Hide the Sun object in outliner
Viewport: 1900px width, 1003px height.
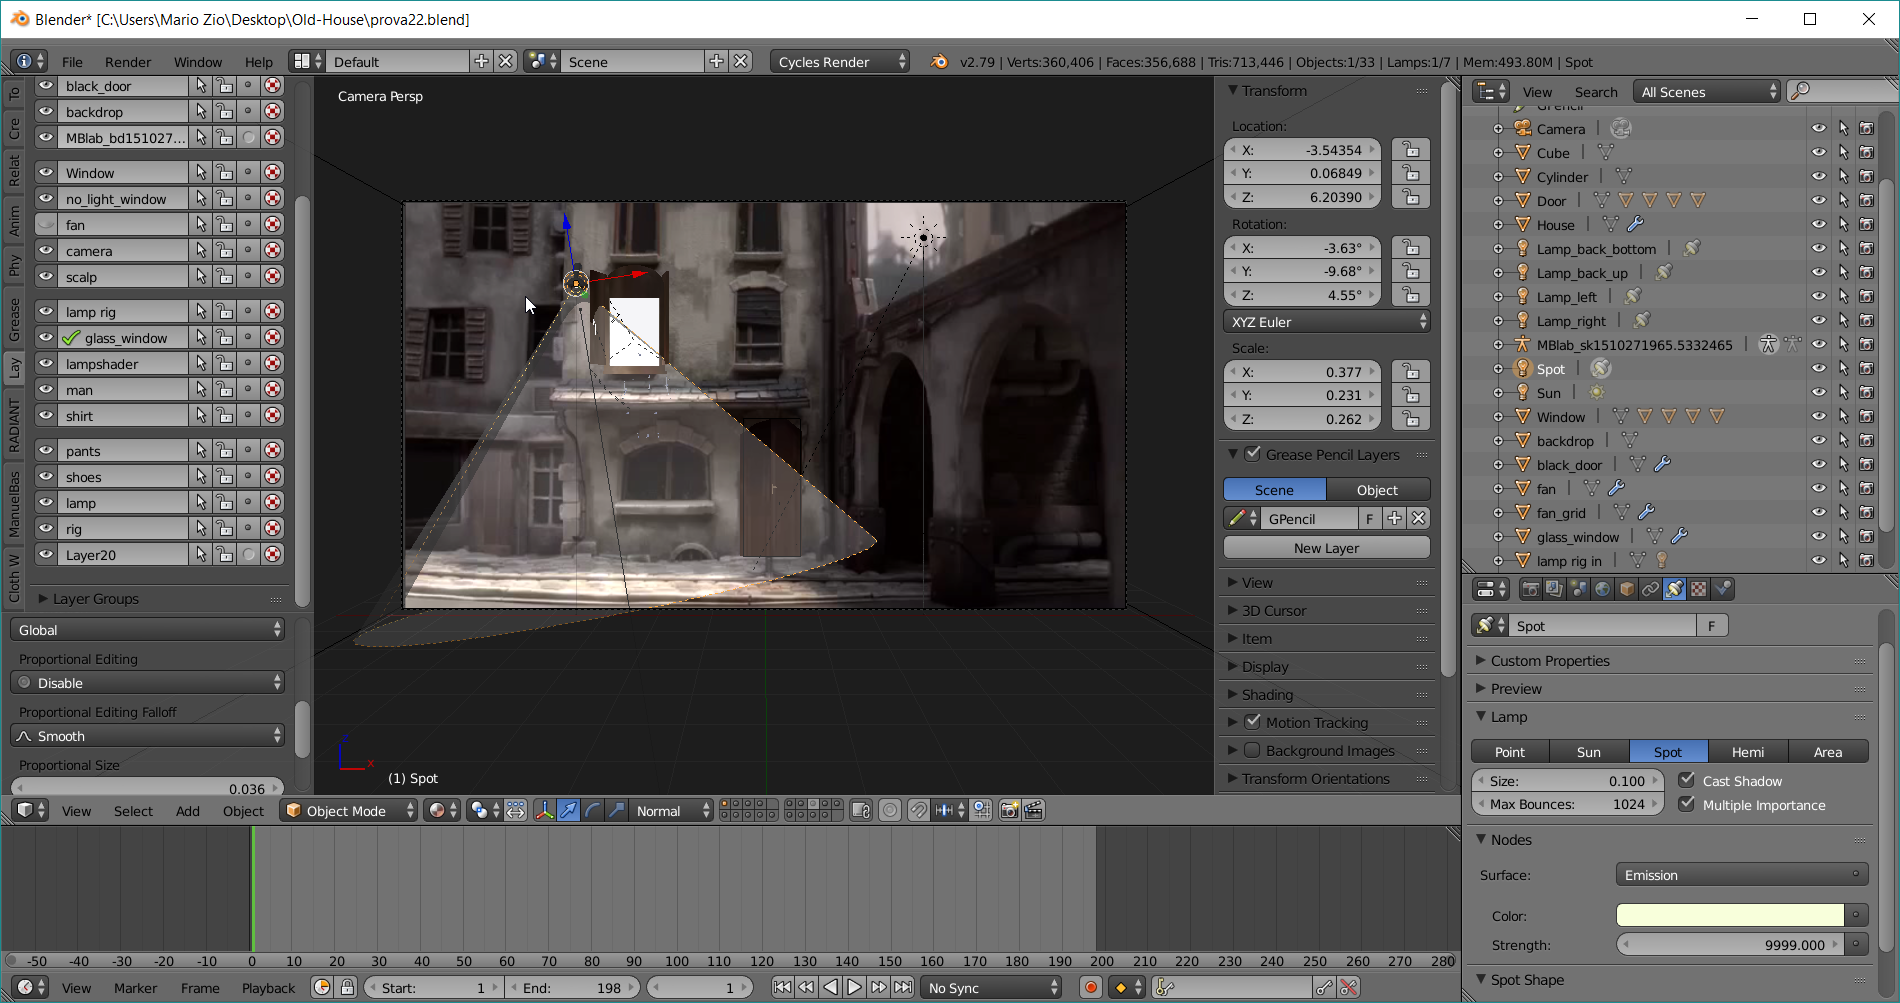[x=1818, y=393]
